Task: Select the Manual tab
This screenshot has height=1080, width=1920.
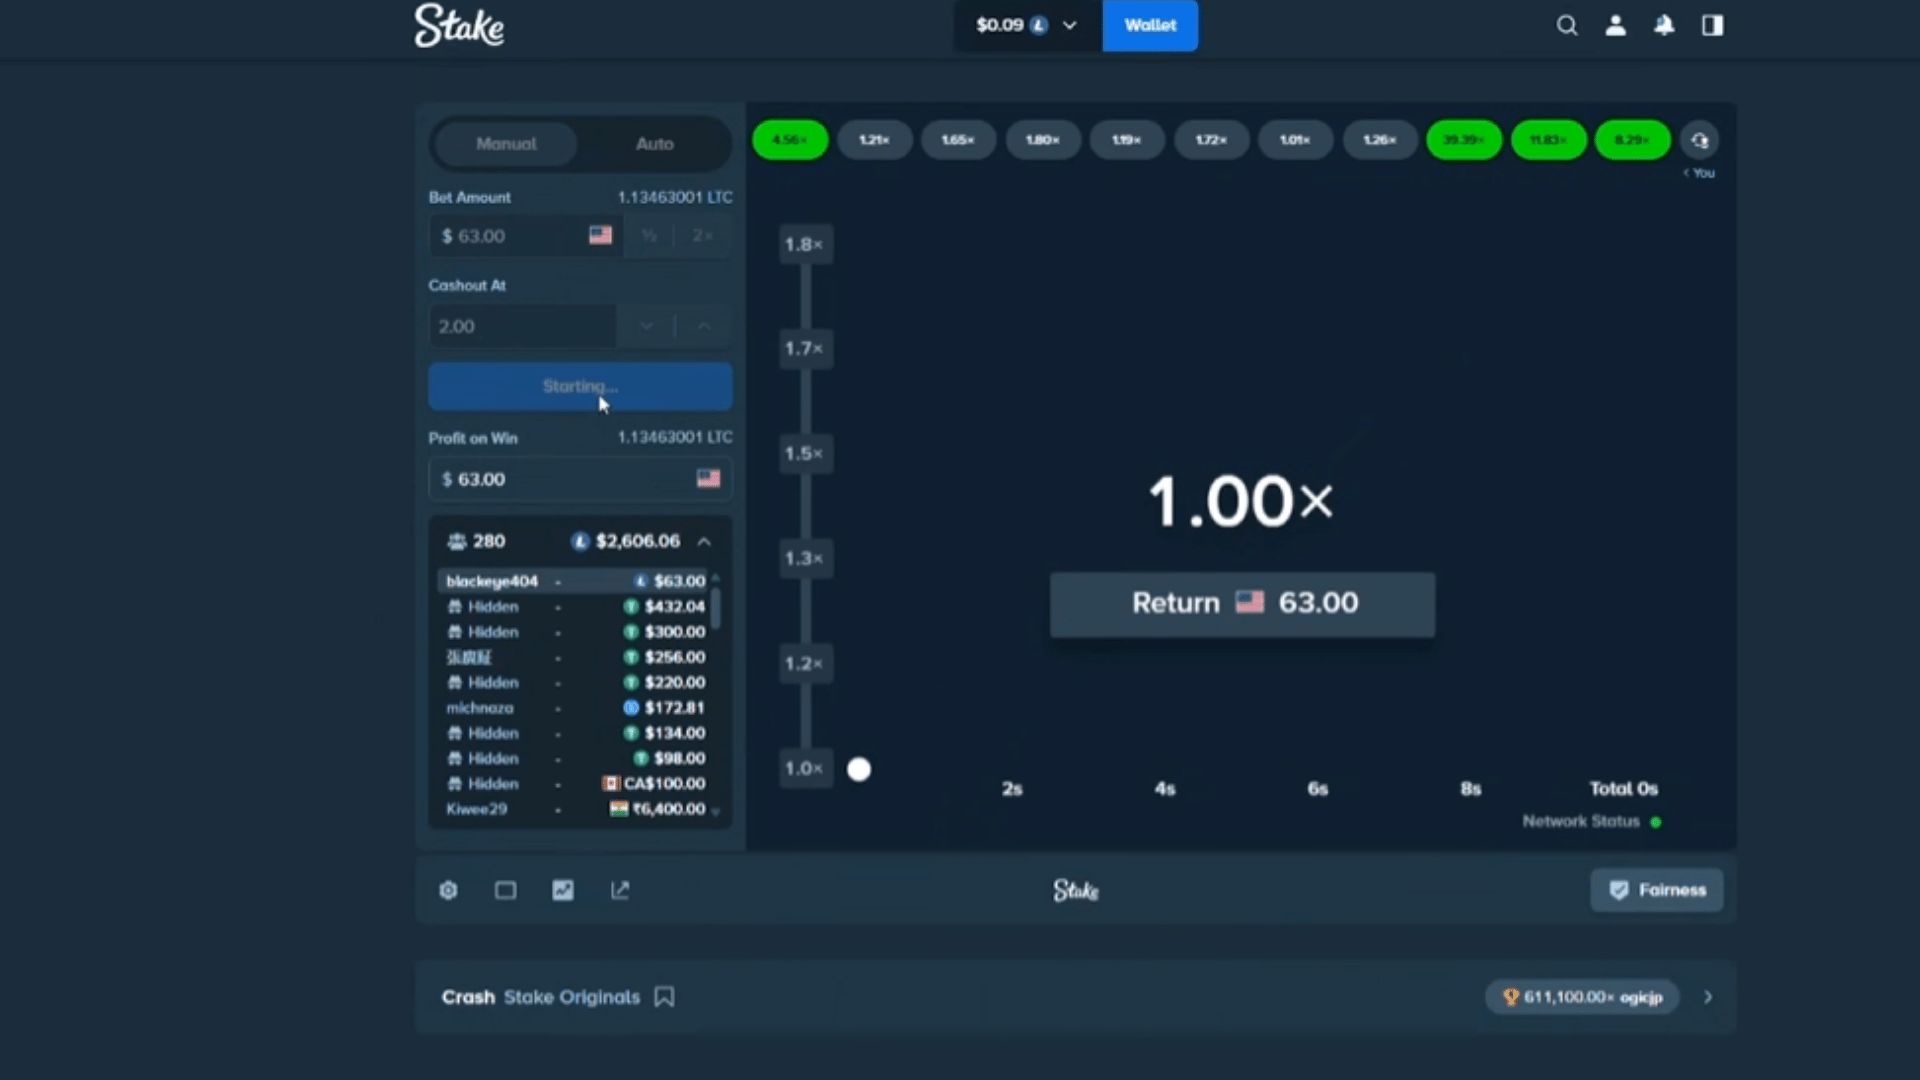Action: pos(505,143)
